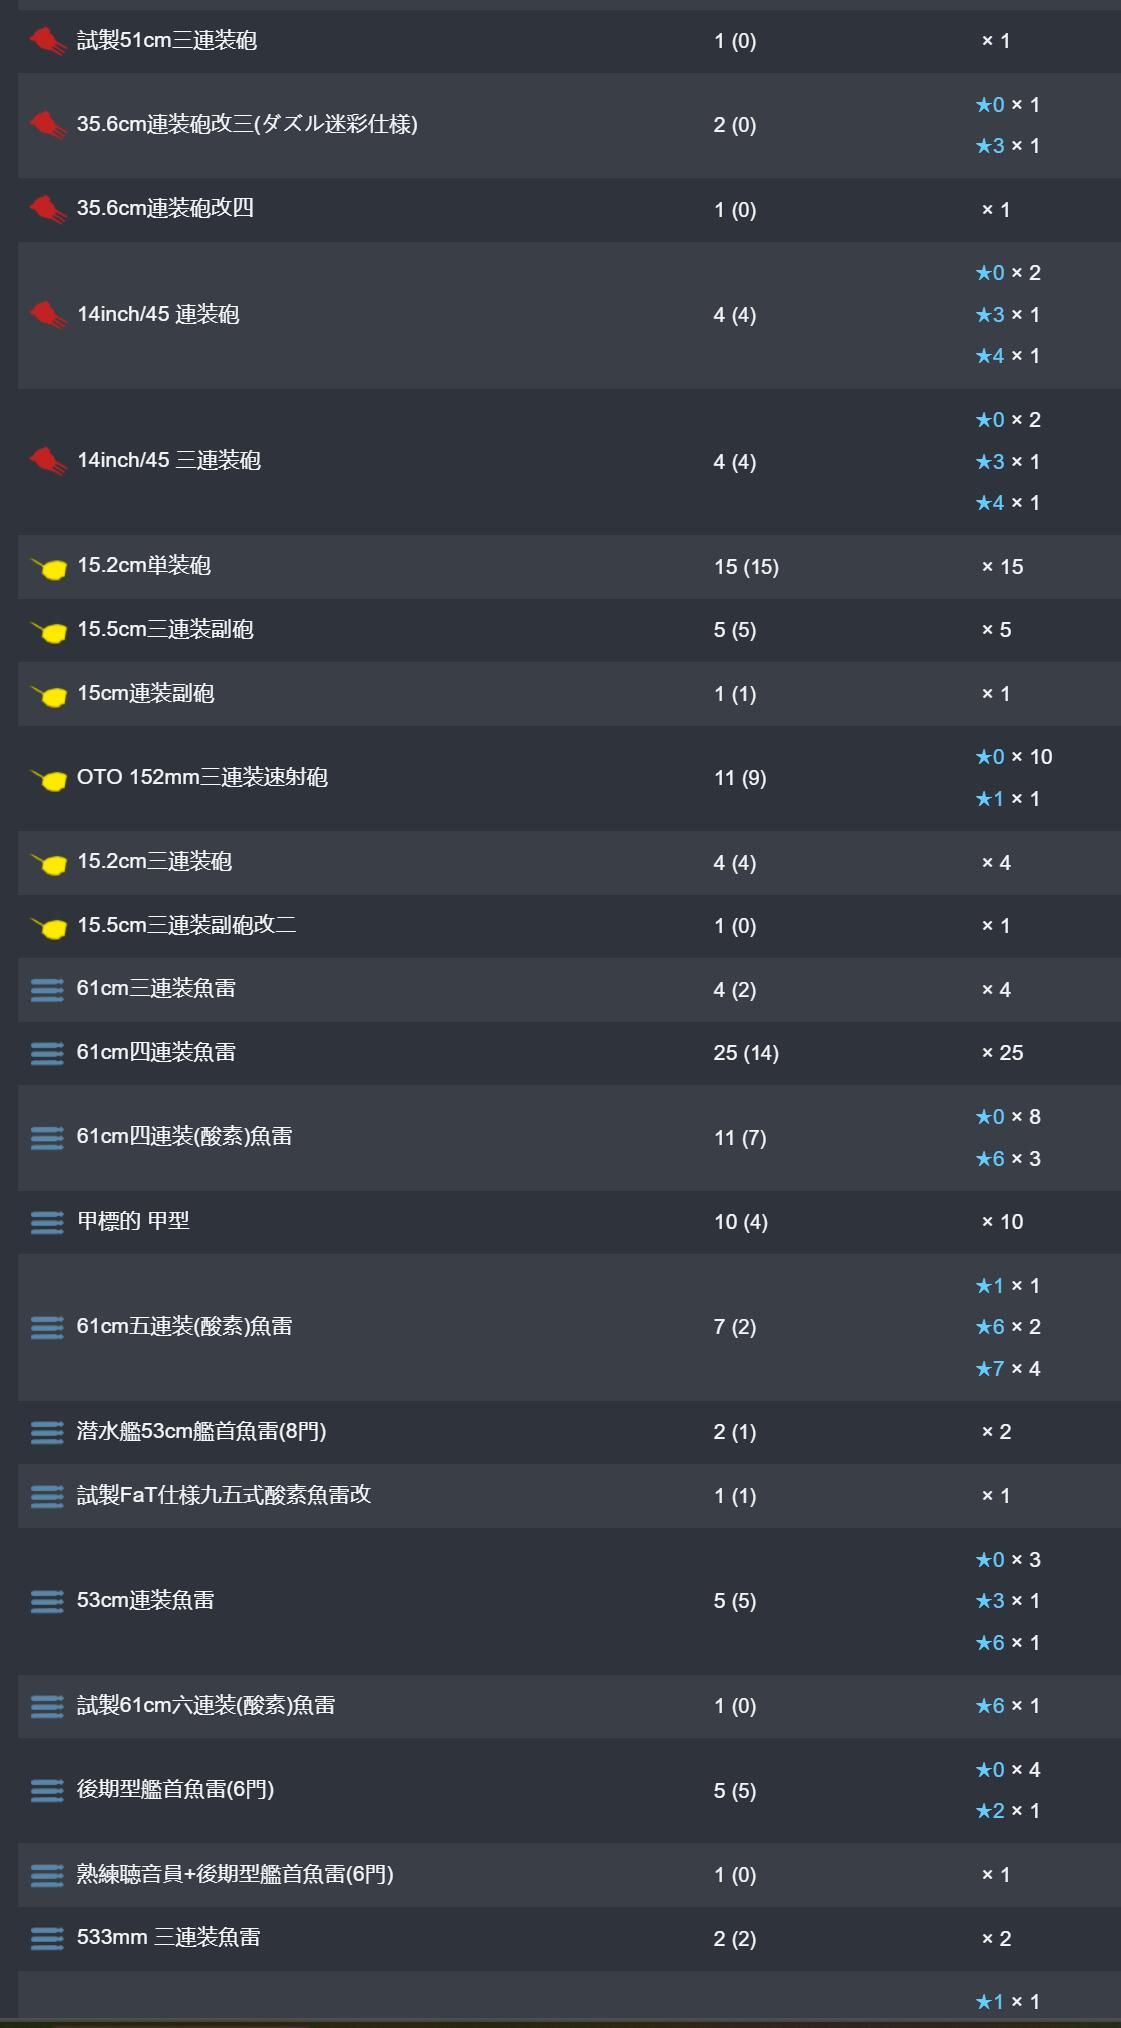Click the red main gun icon beside 試製51cm三連装砲

(47, 41)
